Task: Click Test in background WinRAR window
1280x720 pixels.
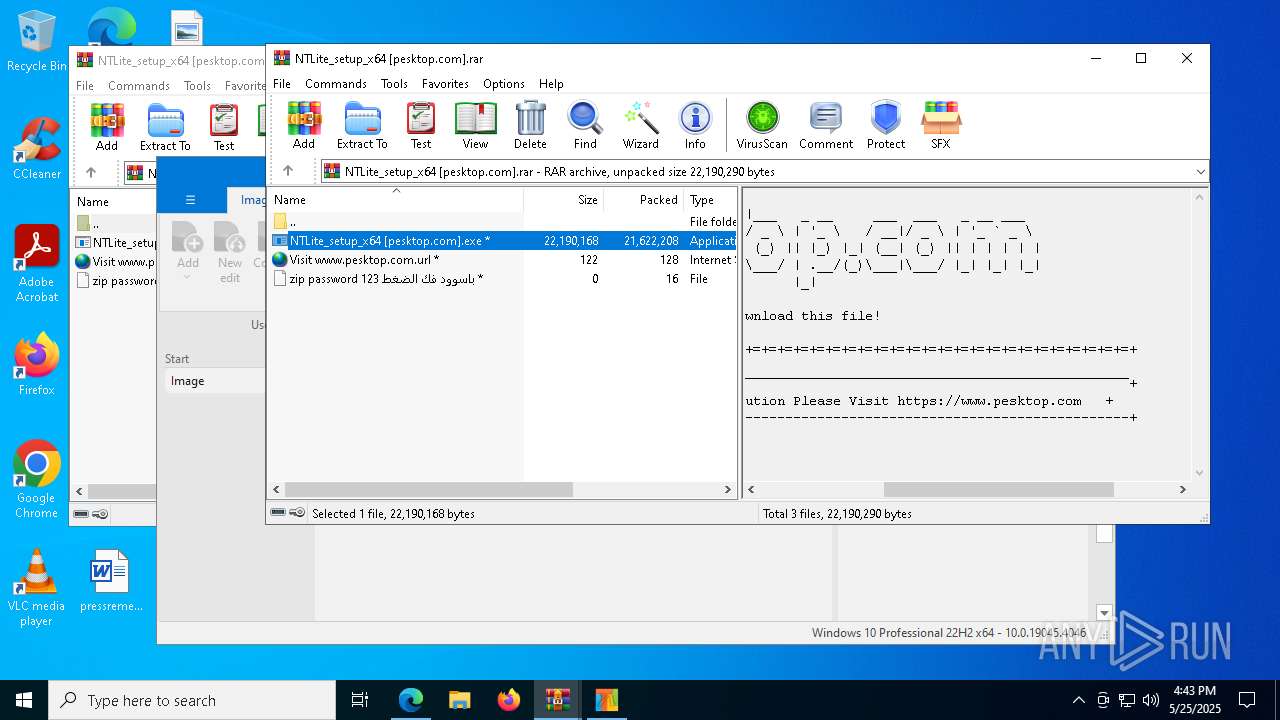Action: click(224, 127)
